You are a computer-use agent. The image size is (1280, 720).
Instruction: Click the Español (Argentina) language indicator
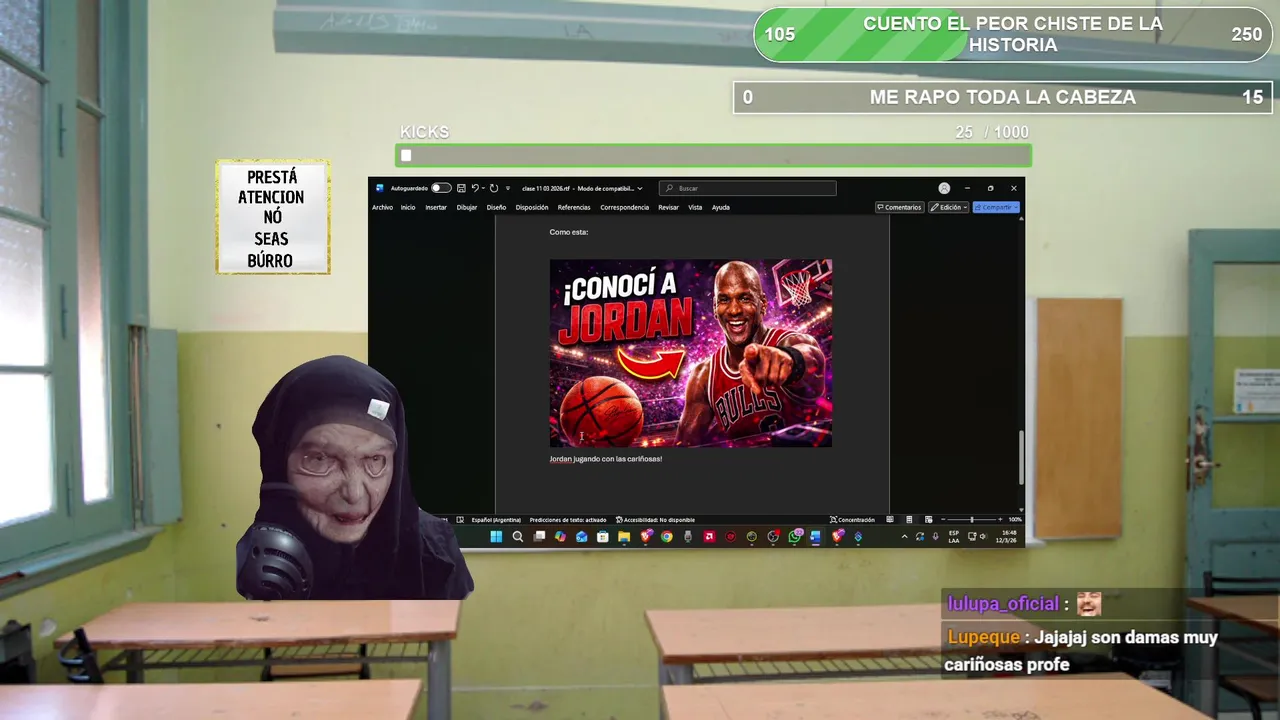(496, 520)
